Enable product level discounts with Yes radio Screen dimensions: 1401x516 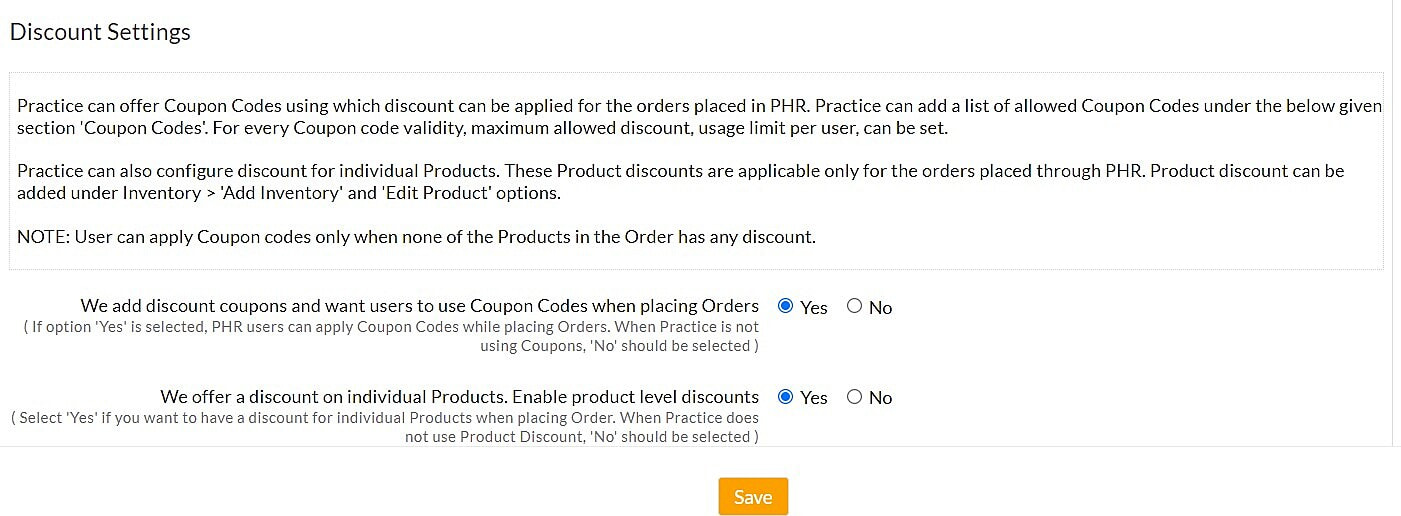[785, 396]
